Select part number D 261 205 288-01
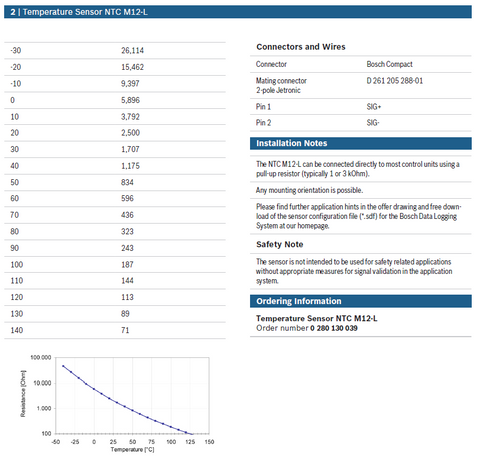 (x=395, y=81)
